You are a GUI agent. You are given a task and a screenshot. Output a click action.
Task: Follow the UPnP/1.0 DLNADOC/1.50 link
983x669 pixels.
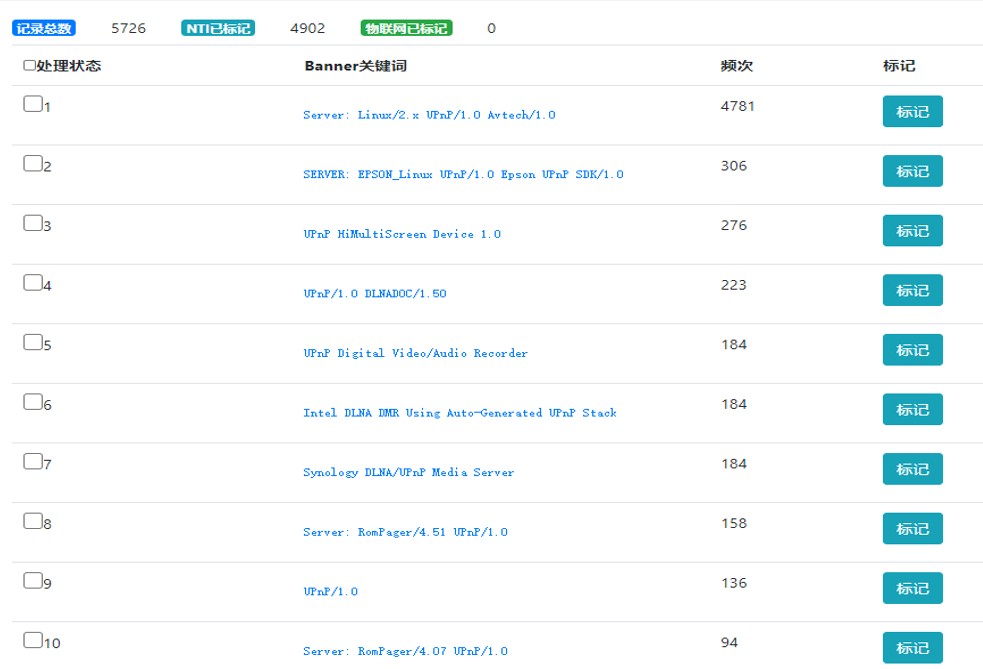pos(375,294)
